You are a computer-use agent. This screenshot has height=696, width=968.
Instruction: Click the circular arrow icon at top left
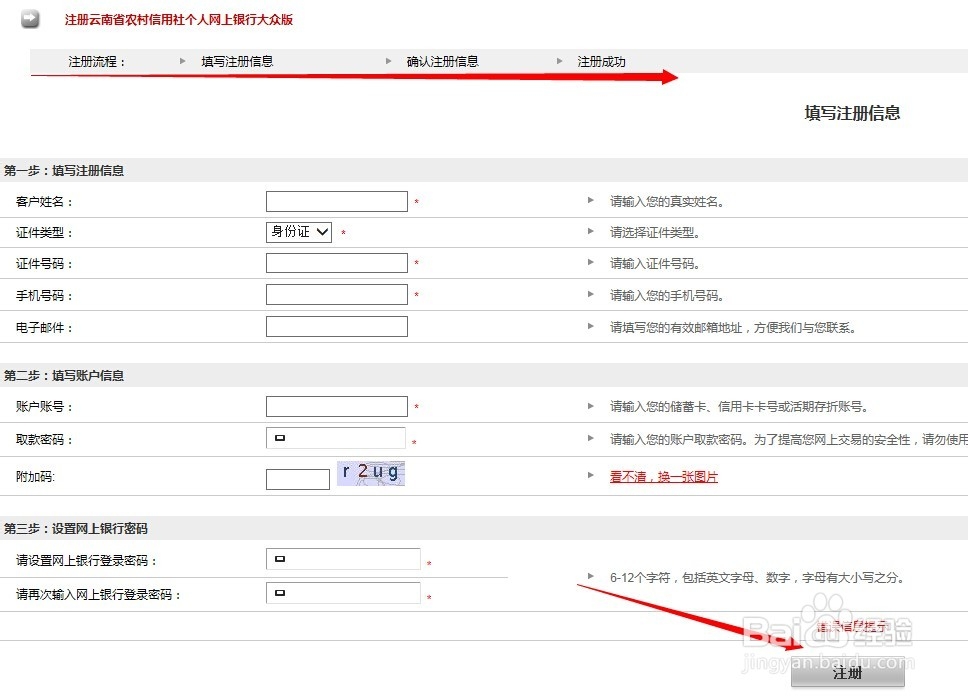click(x=29, y=18)
